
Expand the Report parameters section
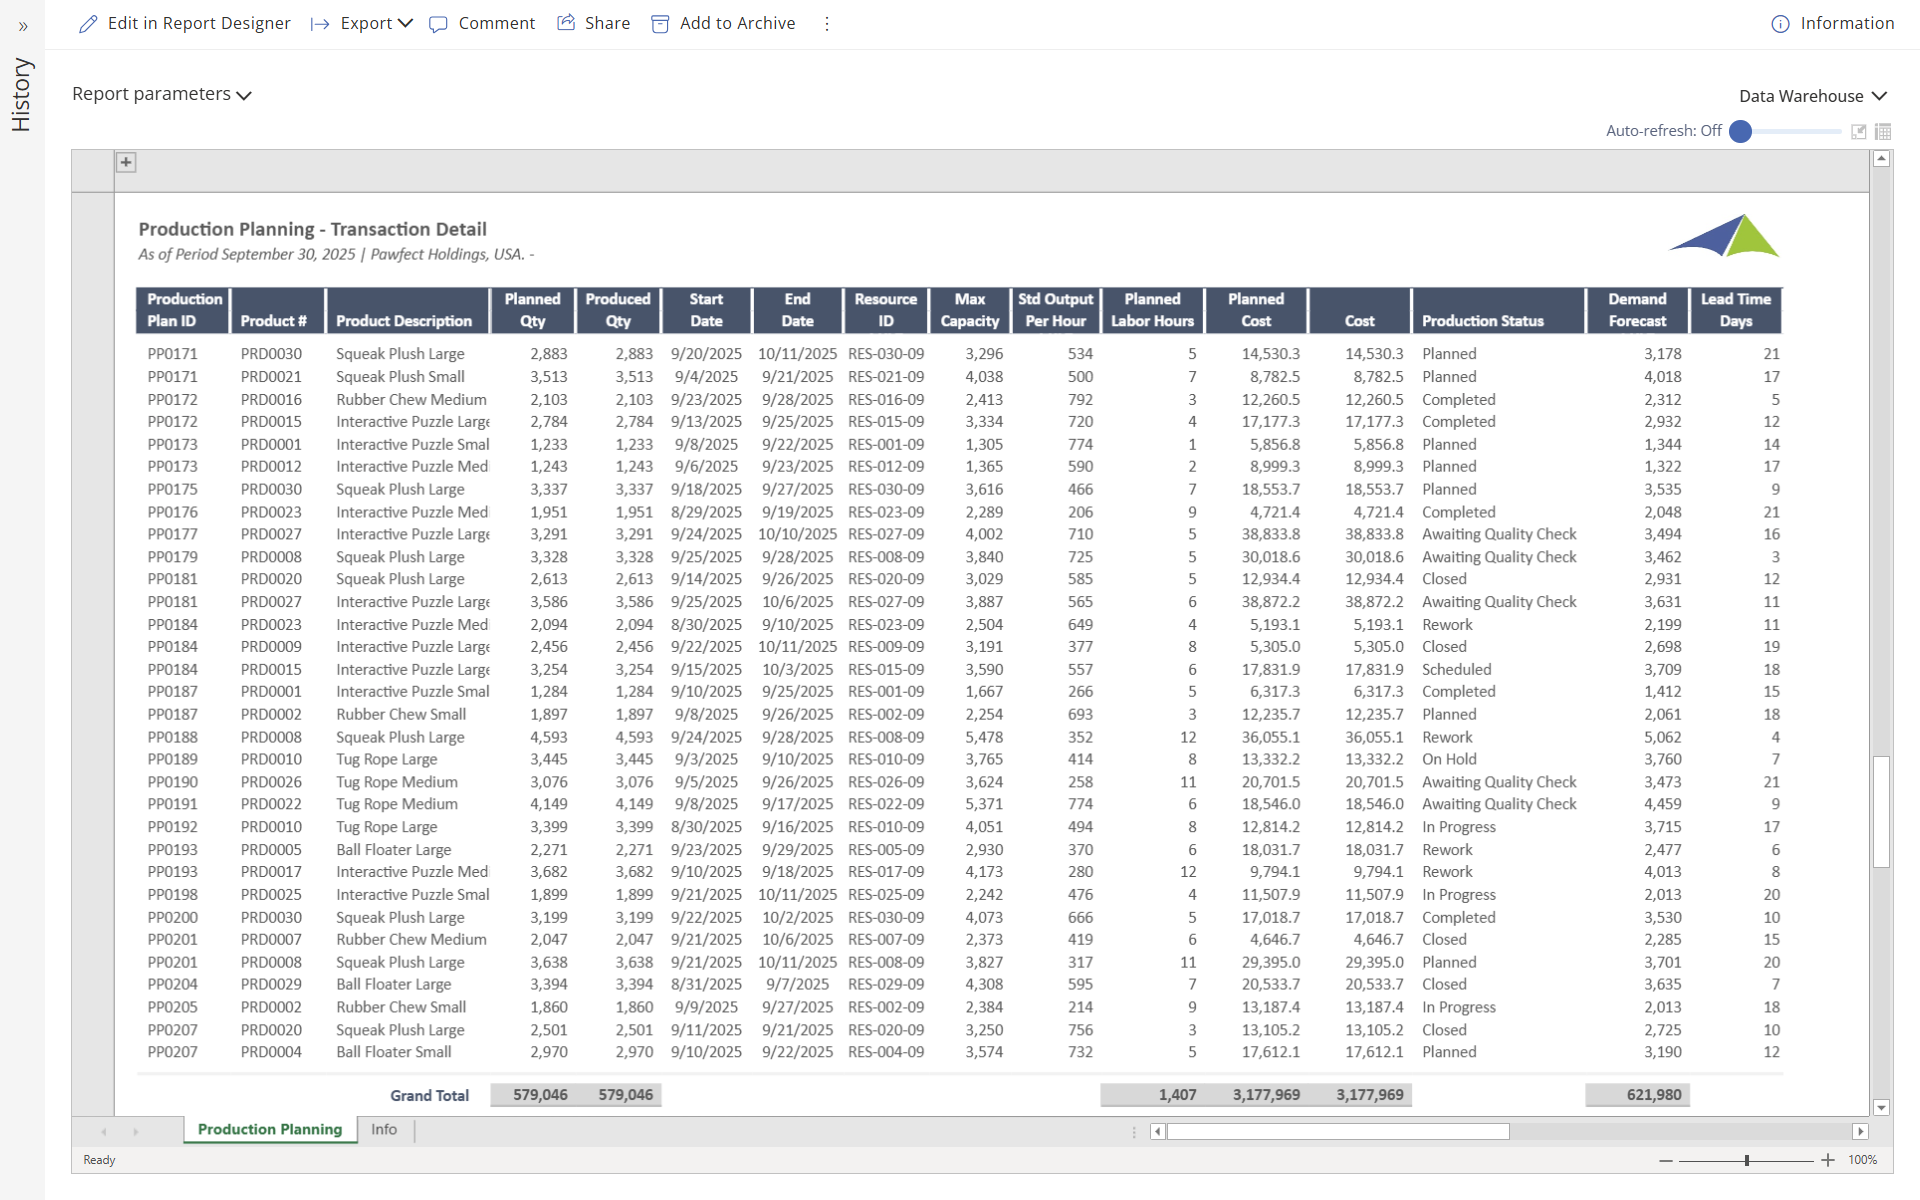(161, 94)
